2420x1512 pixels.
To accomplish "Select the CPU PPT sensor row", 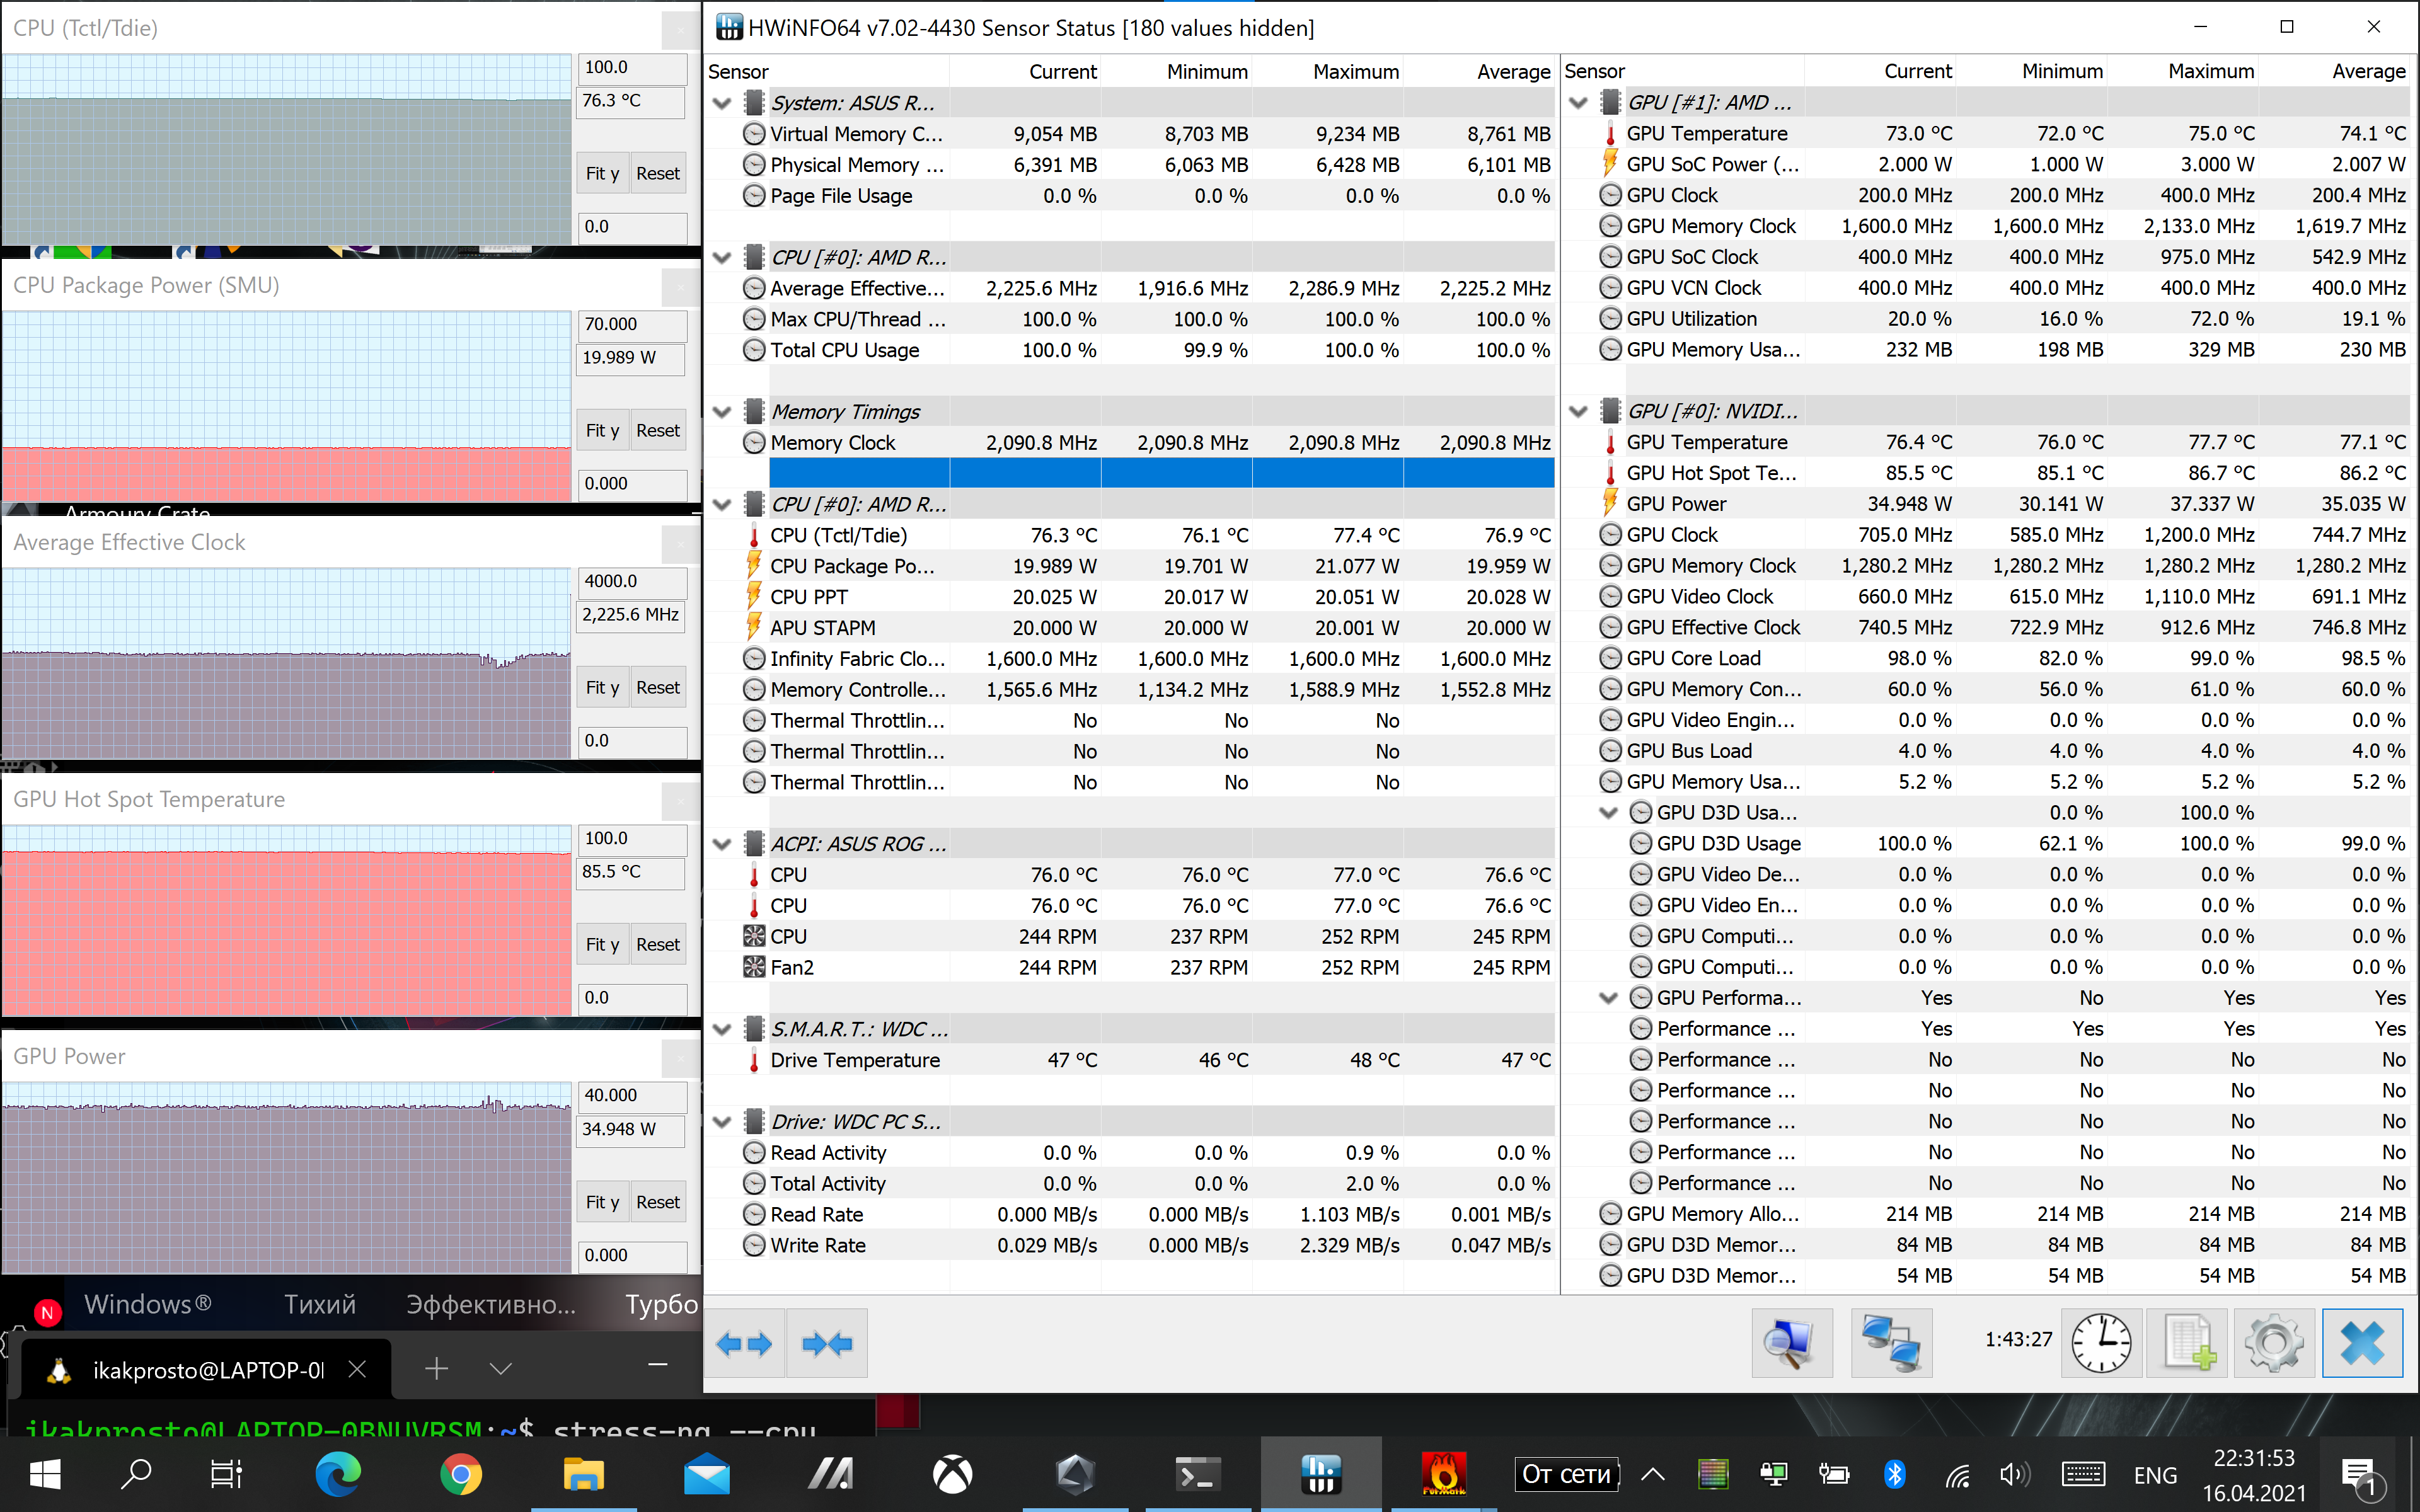I will click(1130, 597).
